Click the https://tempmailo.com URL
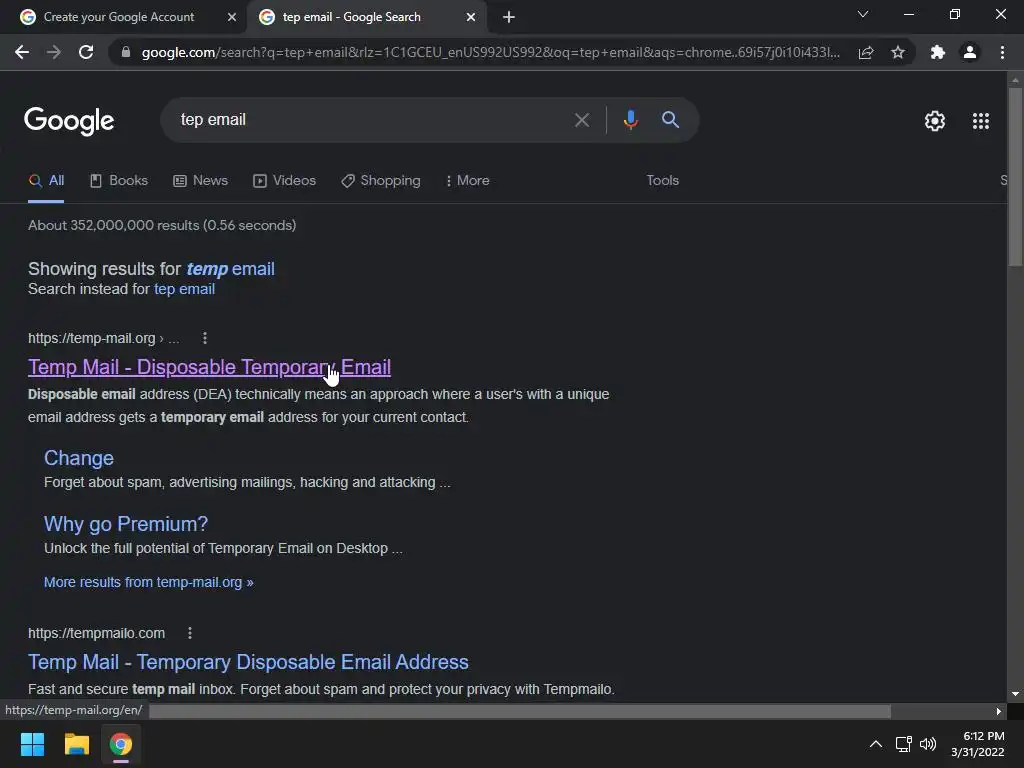1024x768 pixels. click(x=96, y=633)
